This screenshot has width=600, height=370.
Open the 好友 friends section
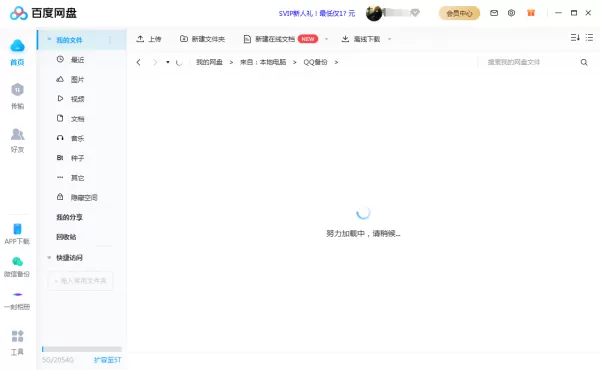point(17,140)
